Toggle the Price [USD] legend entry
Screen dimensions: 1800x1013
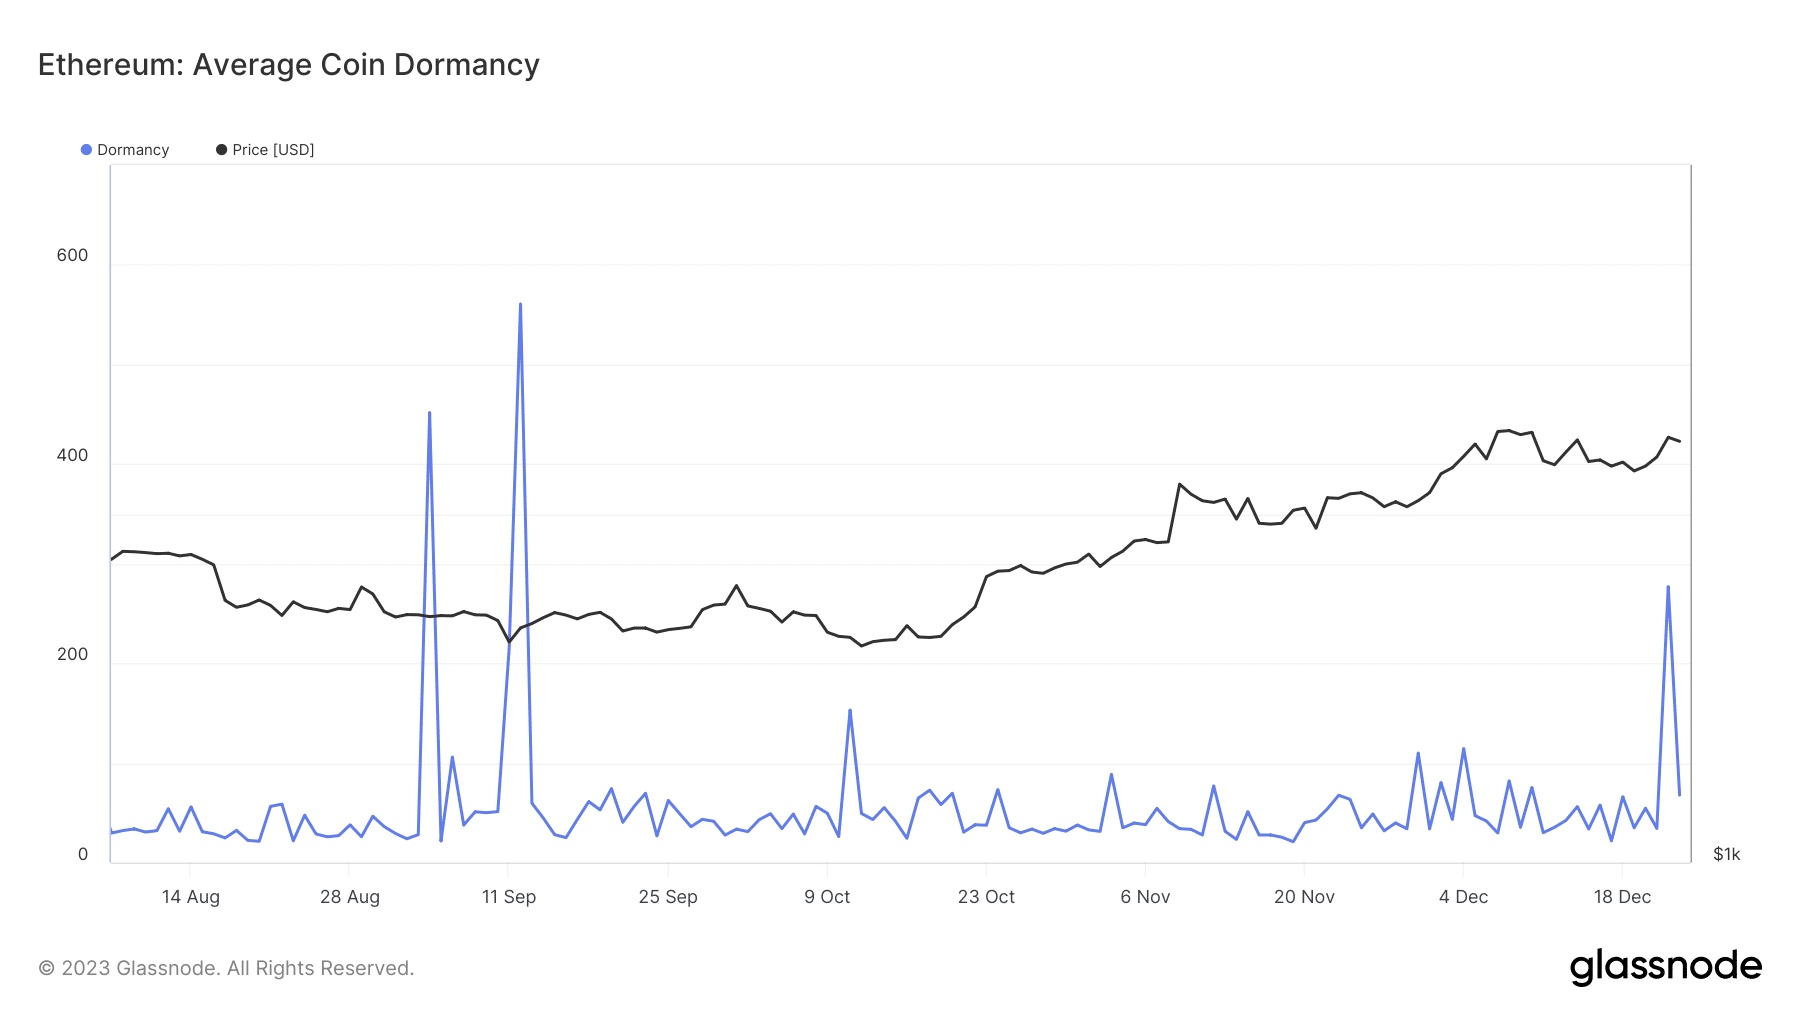265,150
